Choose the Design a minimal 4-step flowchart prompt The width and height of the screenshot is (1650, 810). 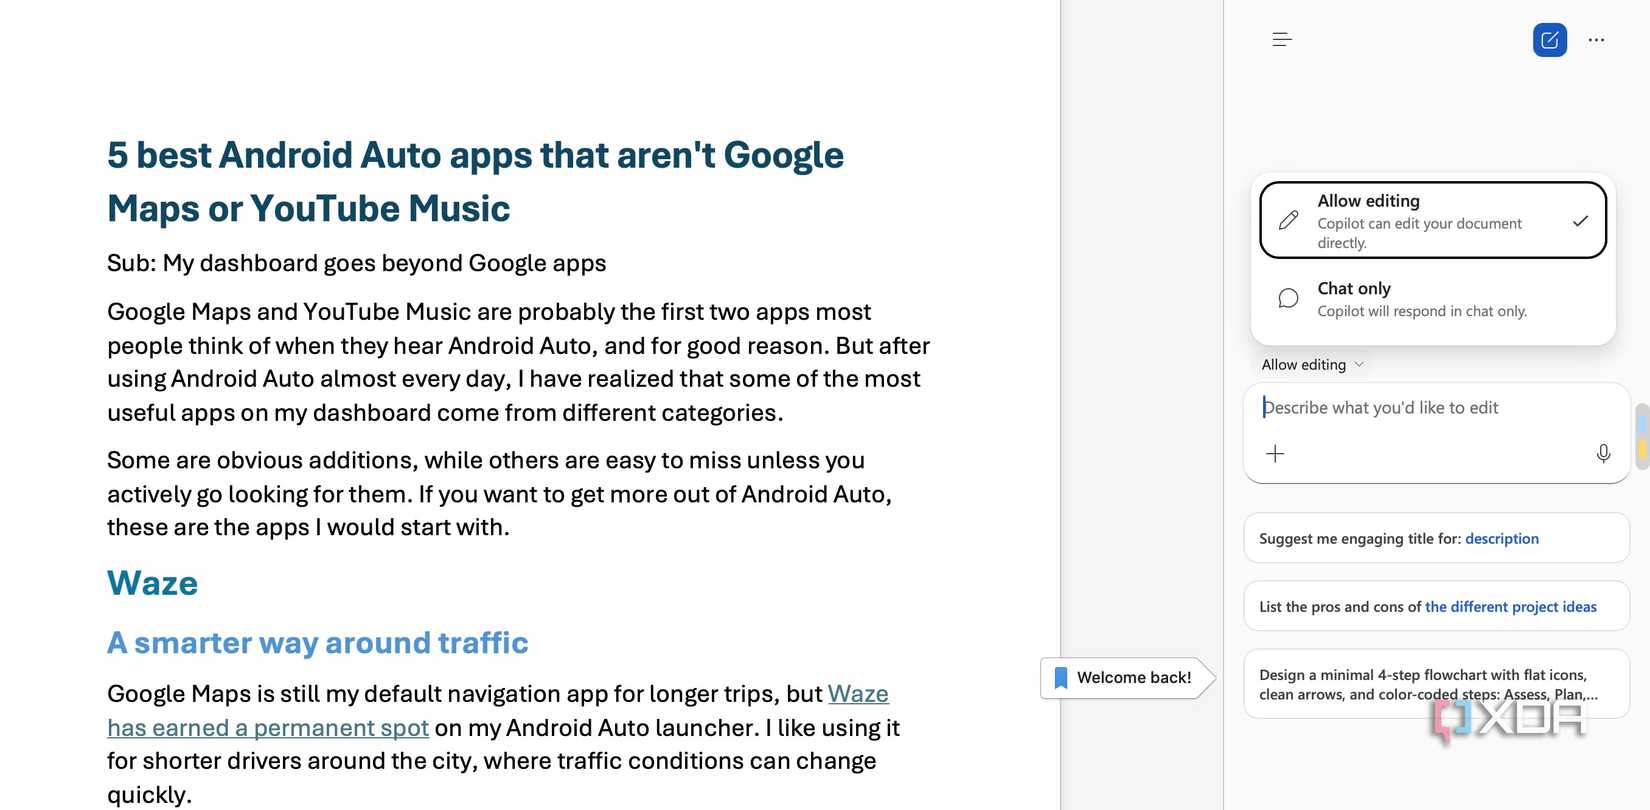point(1436,684)
